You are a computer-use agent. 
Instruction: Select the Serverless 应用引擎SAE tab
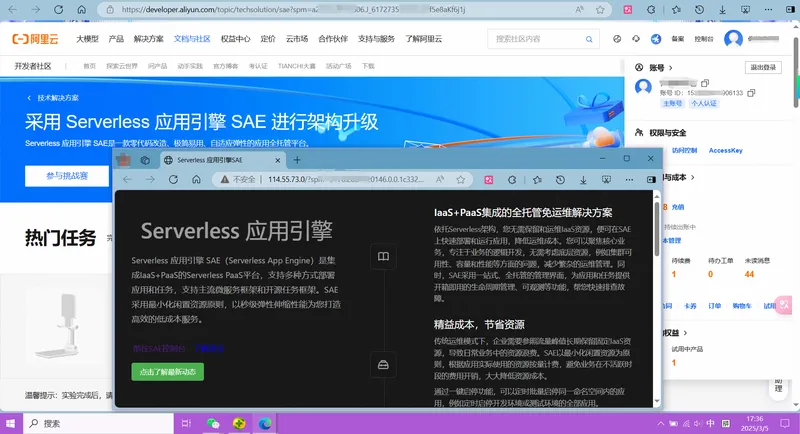(x=222, y=160)
